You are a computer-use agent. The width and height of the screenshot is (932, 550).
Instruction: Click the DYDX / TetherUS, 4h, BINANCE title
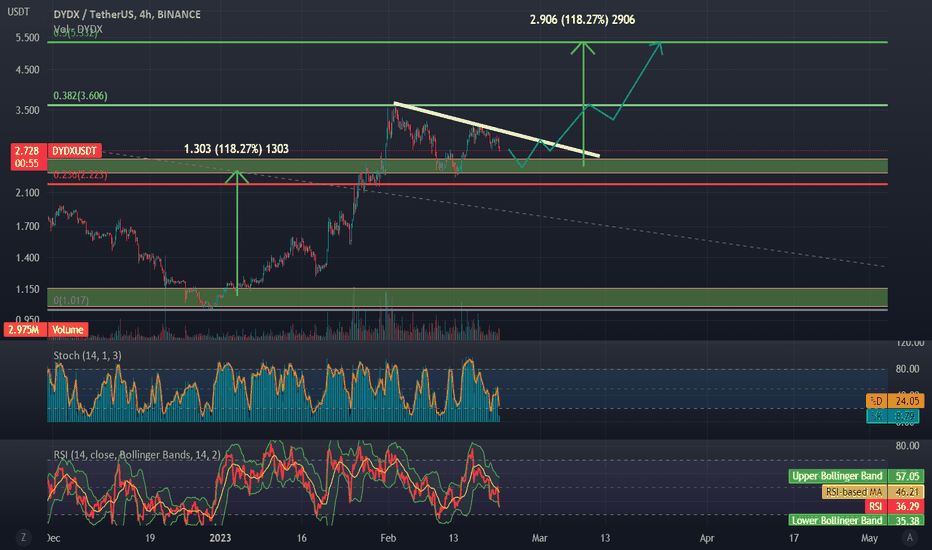[x=127, y=14]
